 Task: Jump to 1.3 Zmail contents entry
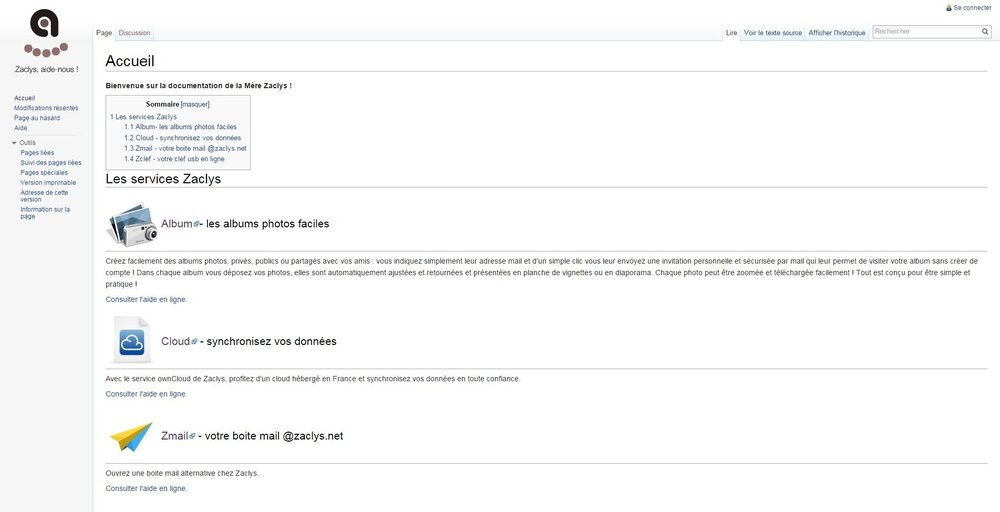(185, 148)
